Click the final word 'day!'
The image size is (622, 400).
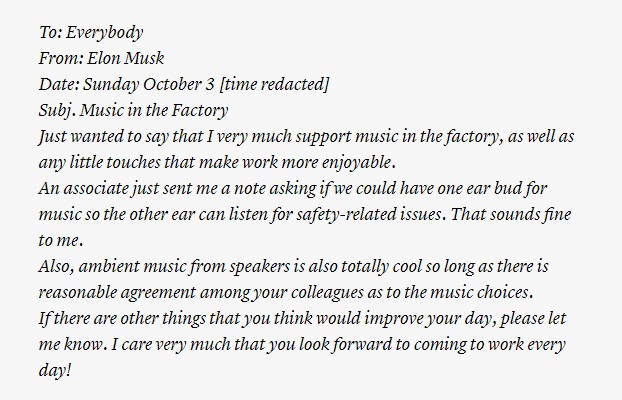pyautogui.click(x=55, y=371)
